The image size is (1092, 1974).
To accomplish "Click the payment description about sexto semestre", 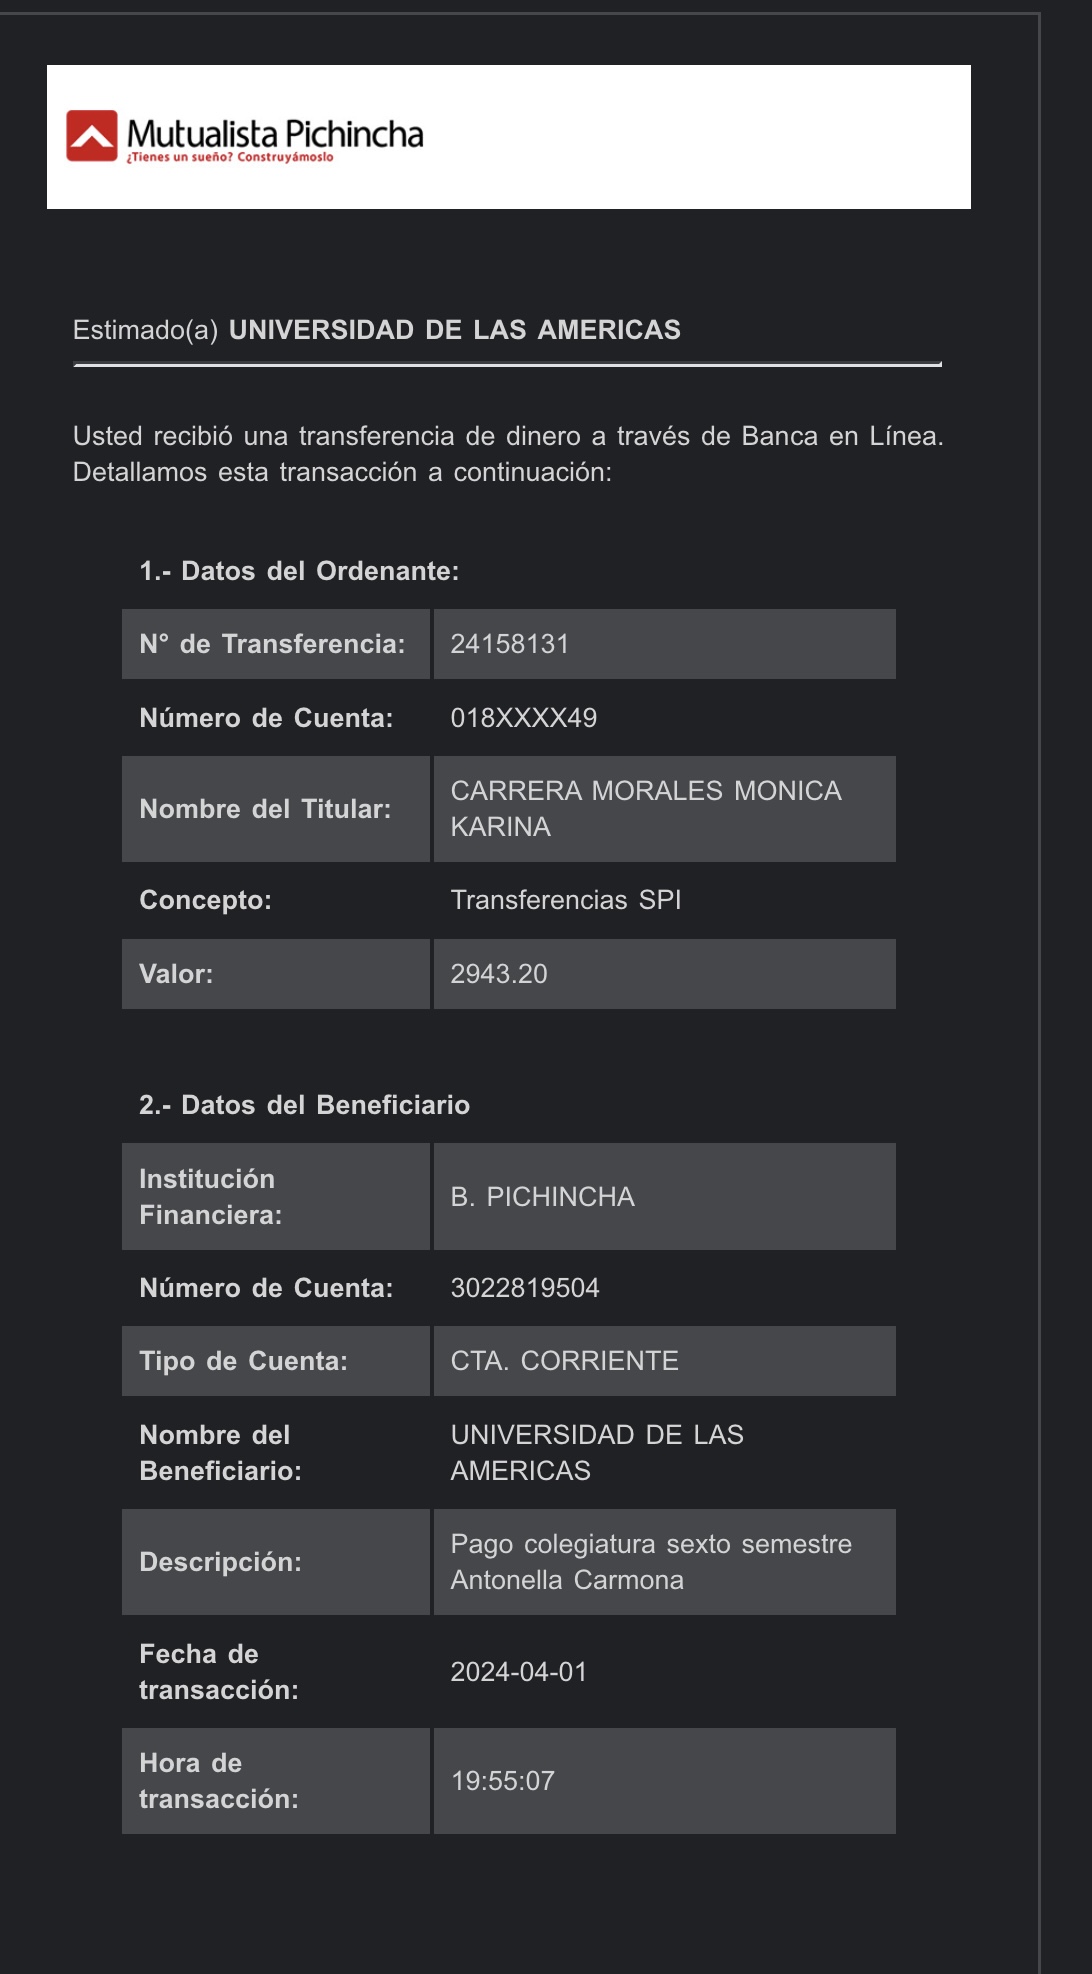I will (651, 1562).
